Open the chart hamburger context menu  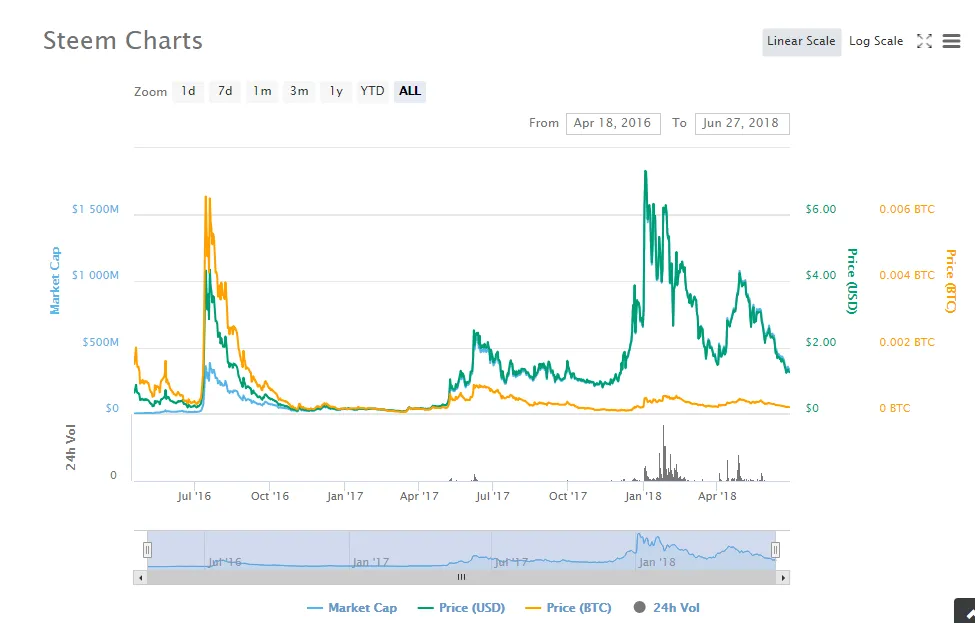(951, 41)
